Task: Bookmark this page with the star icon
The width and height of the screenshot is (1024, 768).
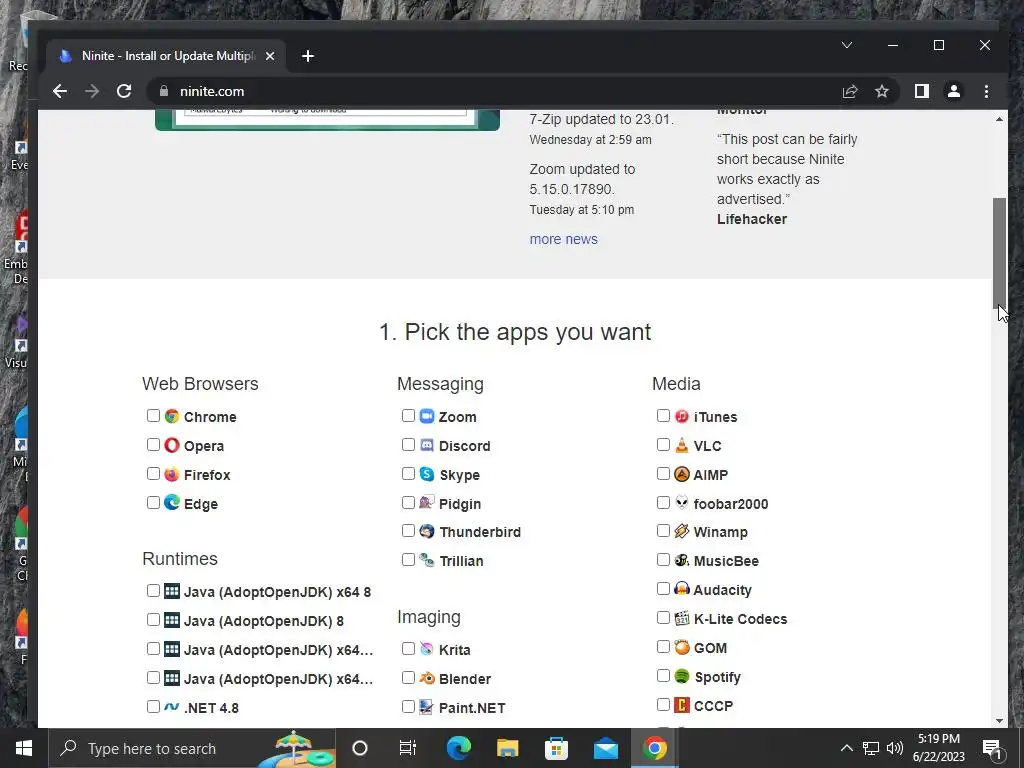Action: pyautogui.click(x=882, y=91)
